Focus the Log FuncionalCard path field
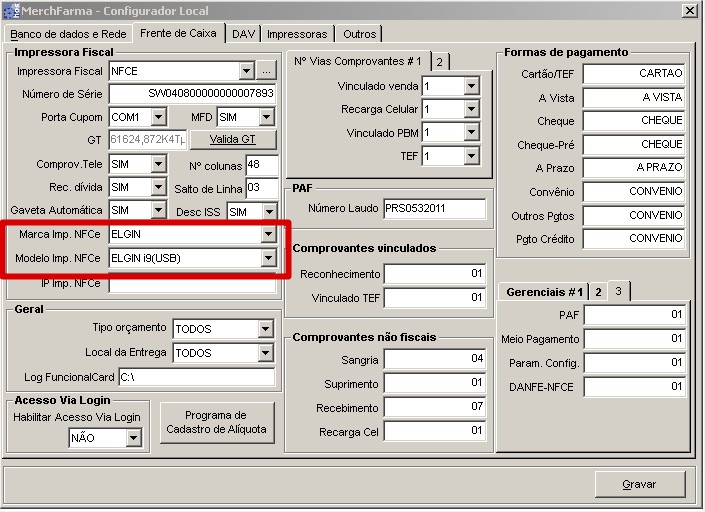 195,377
